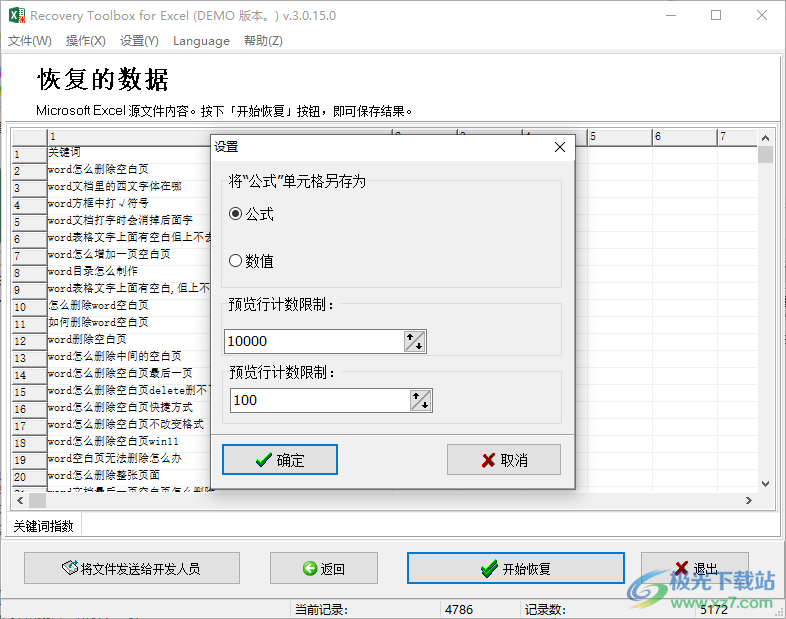This screenshot has height=619, width=786.
Task: Select row header 10
Action: 29,307
